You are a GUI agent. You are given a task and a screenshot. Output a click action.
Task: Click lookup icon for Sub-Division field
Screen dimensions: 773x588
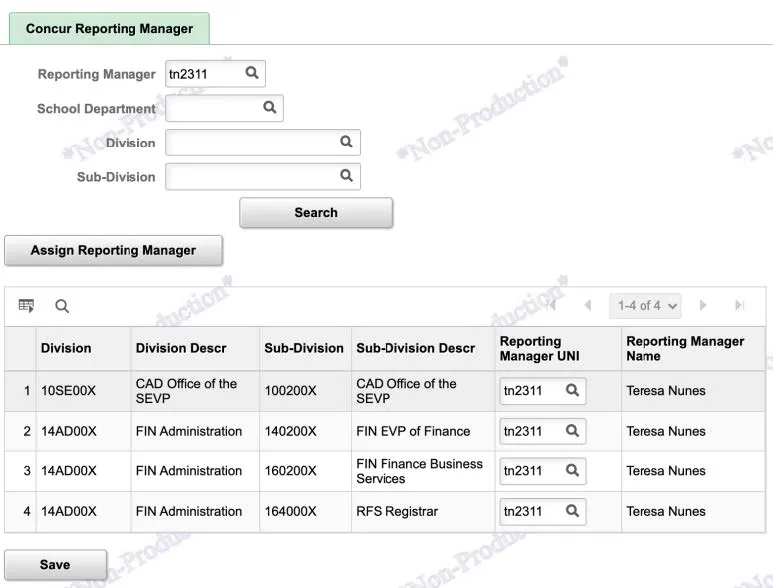pyautogui.click(x=347, y=175)
